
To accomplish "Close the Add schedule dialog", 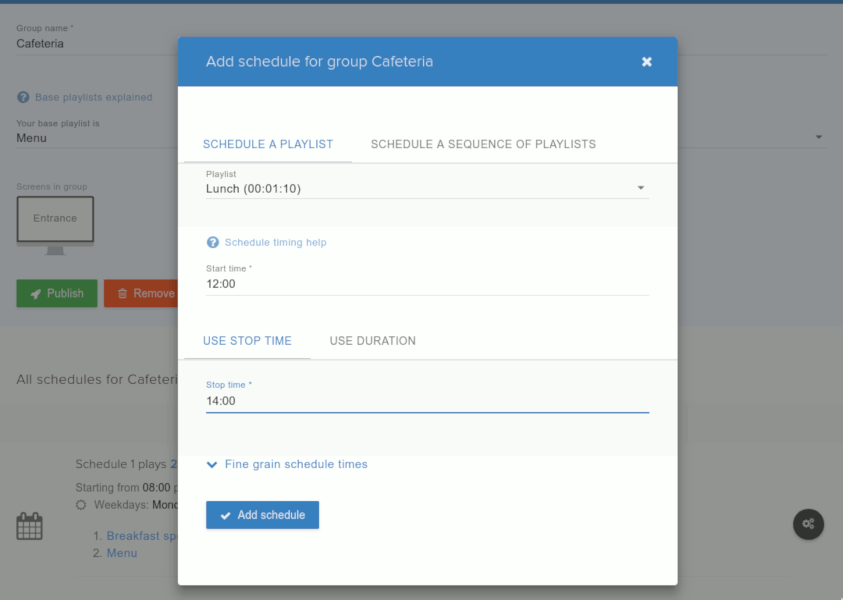I will click(x=647, y=62).
